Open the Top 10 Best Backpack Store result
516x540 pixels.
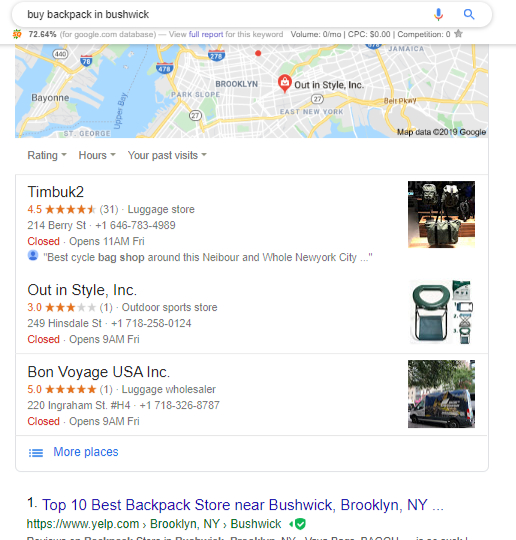(242, 505)
